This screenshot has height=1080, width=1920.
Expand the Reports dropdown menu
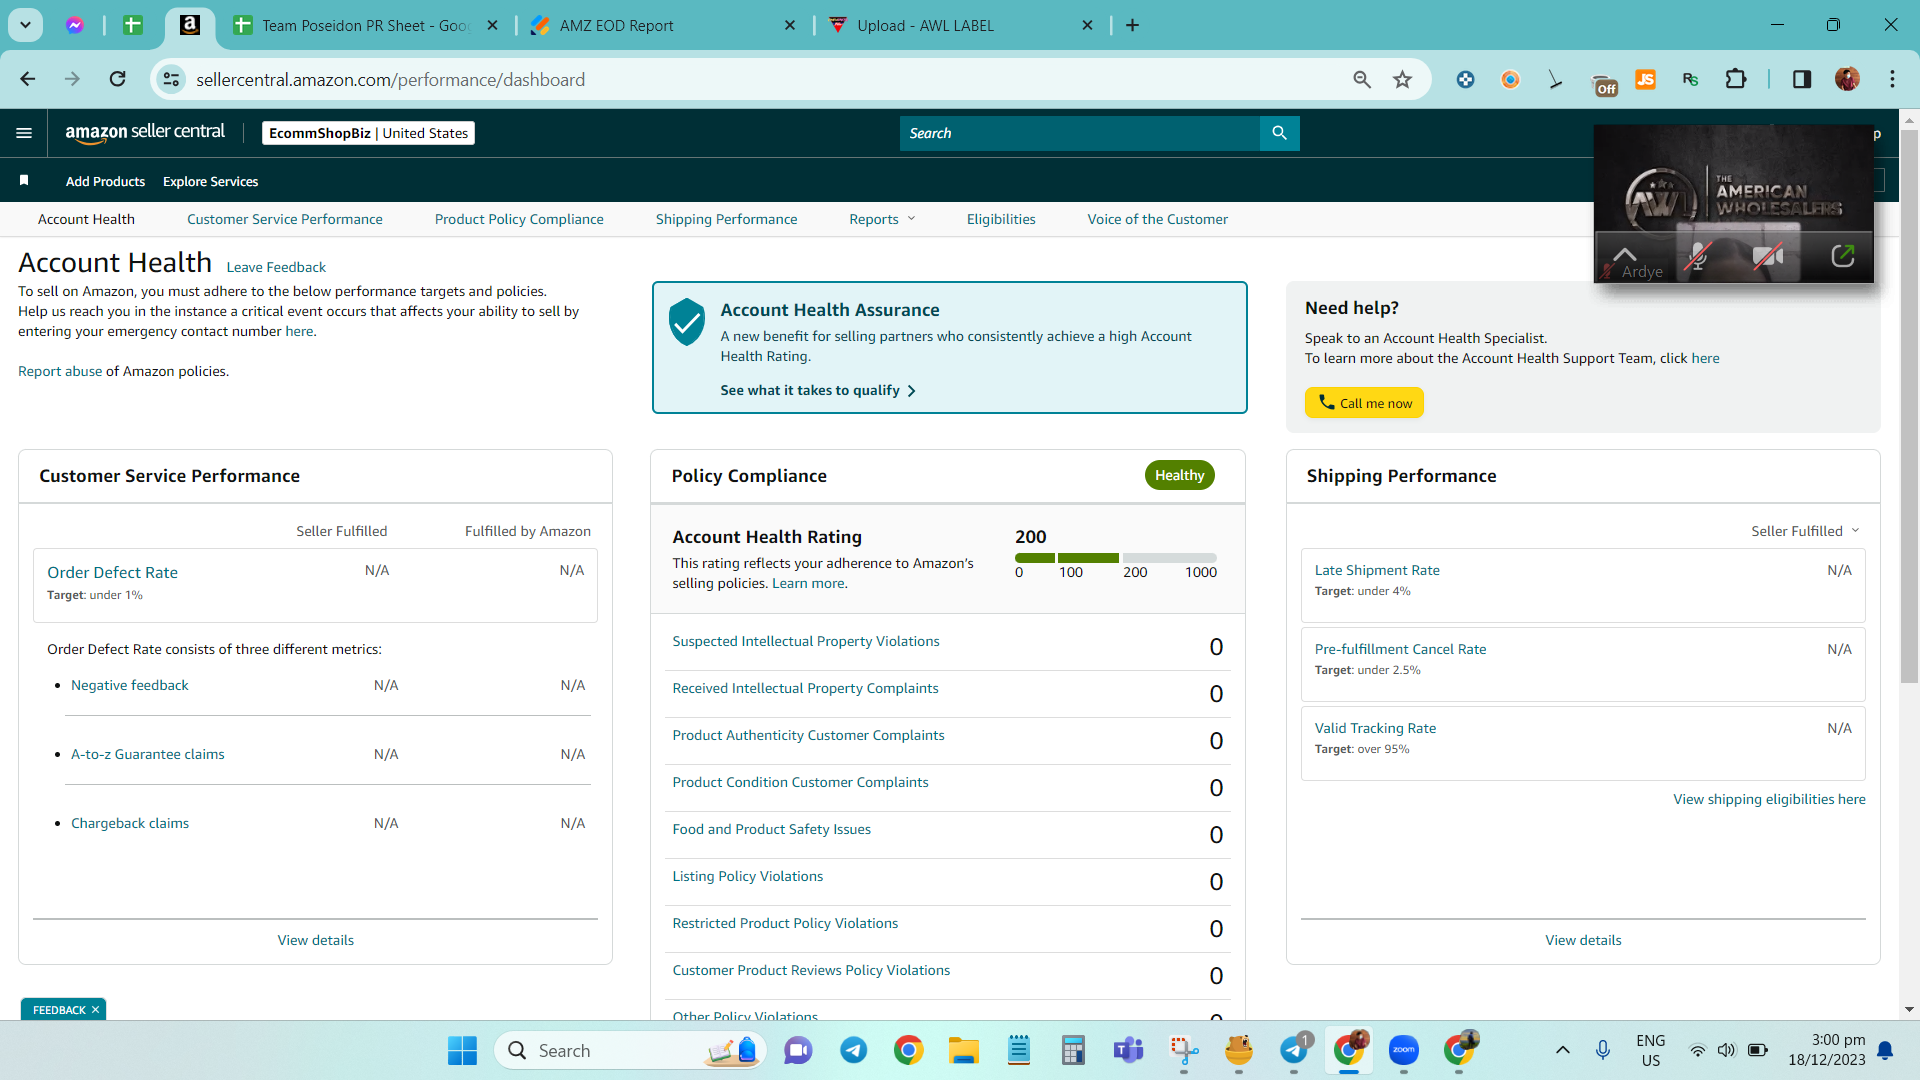tap(882, 219)
